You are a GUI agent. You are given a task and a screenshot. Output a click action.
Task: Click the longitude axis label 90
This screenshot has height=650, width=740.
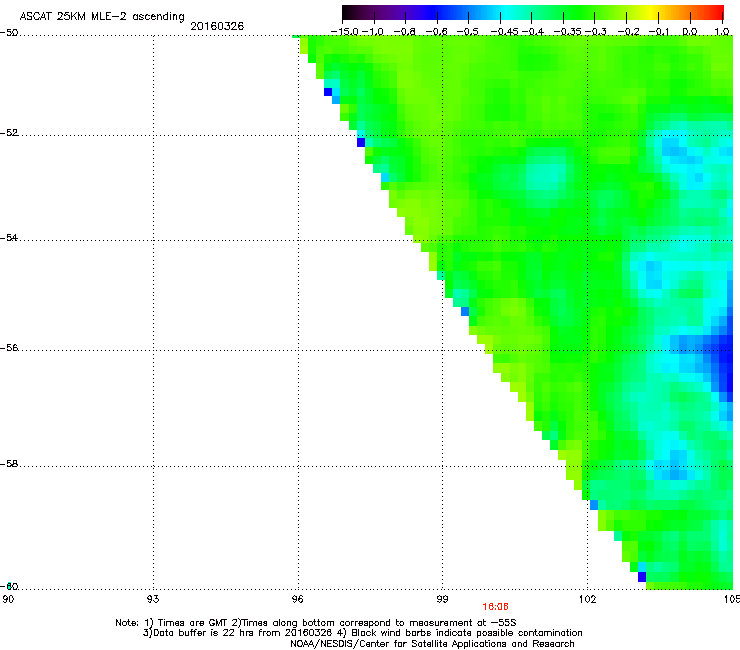tap(8, 599)
